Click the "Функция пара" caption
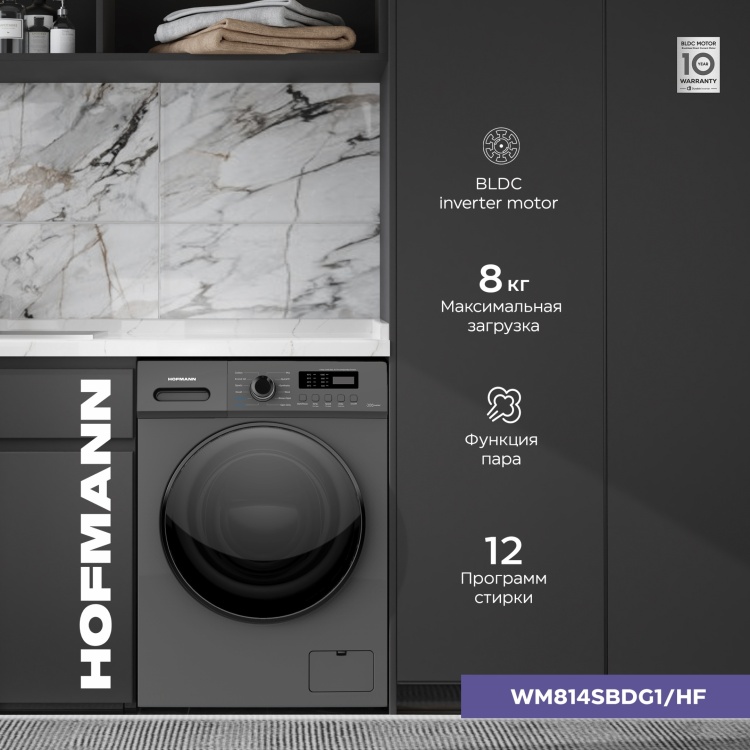This screenshot has width=750, height=750. (501, 449)
